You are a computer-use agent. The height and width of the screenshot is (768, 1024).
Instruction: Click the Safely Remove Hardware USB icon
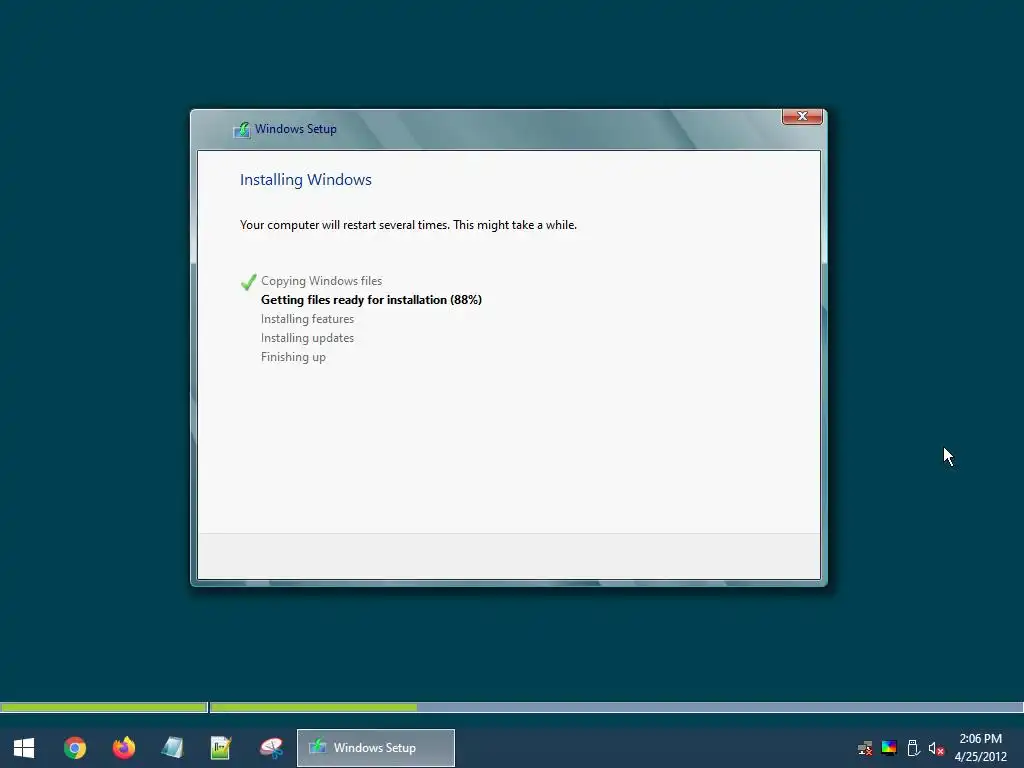[x=913, y=748]
